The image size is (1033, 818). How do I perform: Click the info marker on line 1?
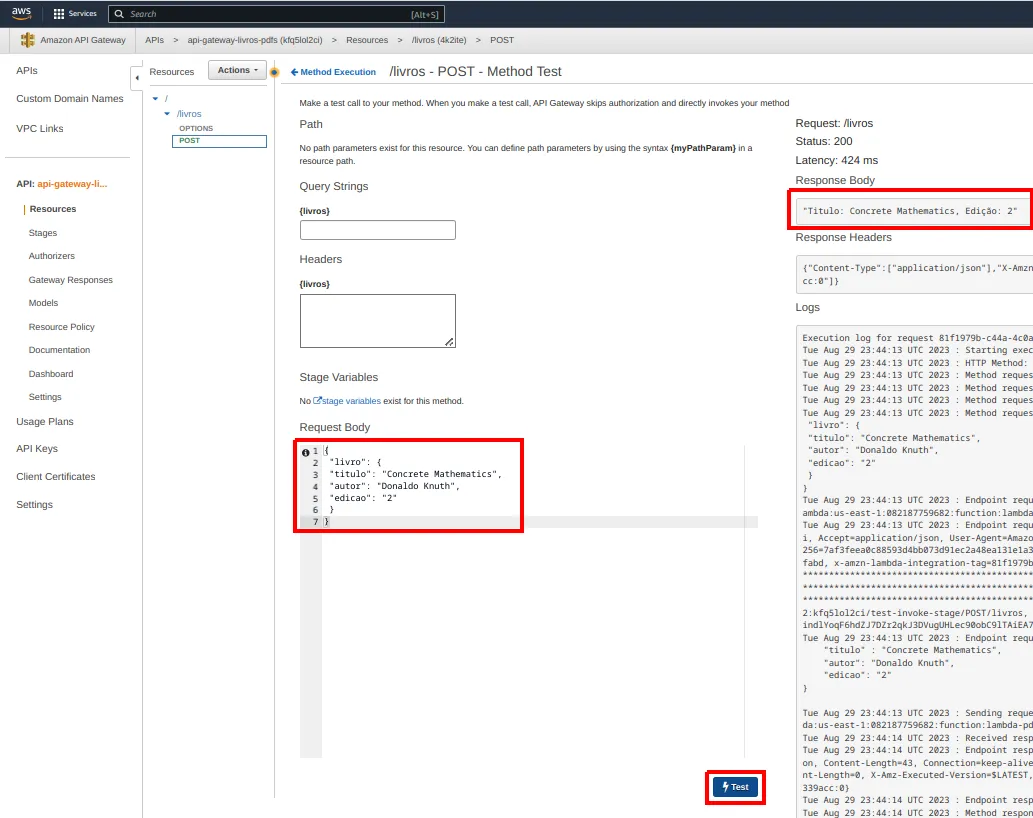[306, 452]
